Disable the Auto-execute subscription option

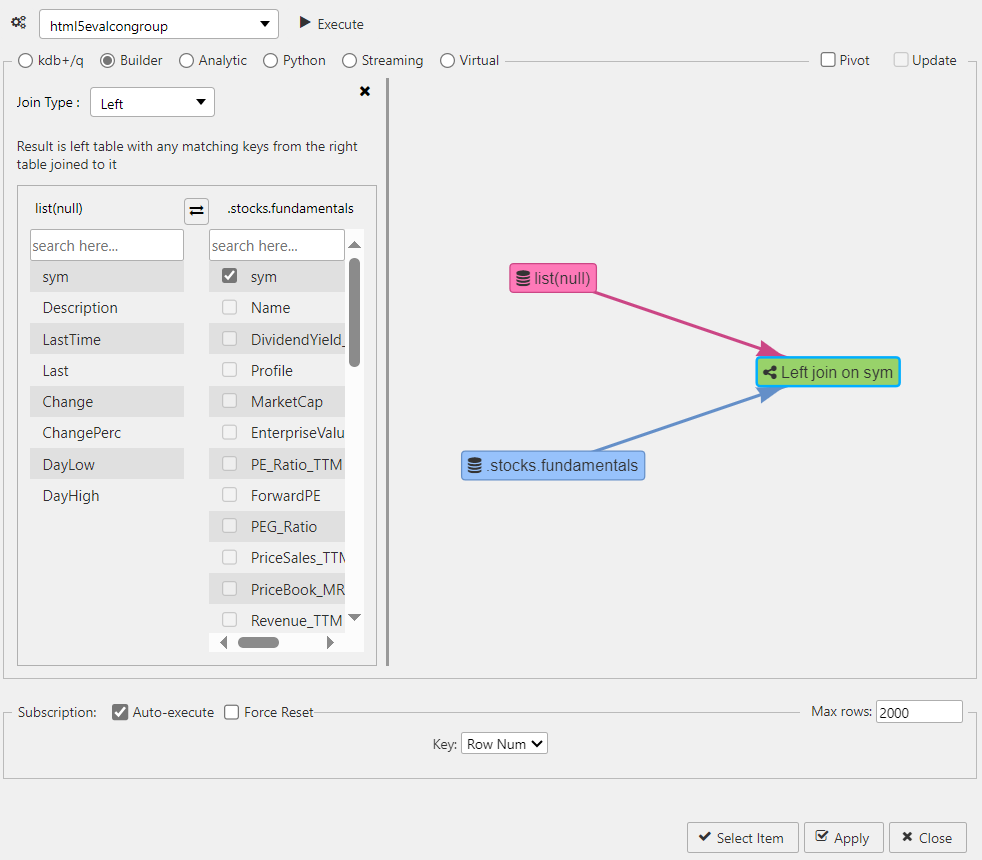[x=121, y=712]
